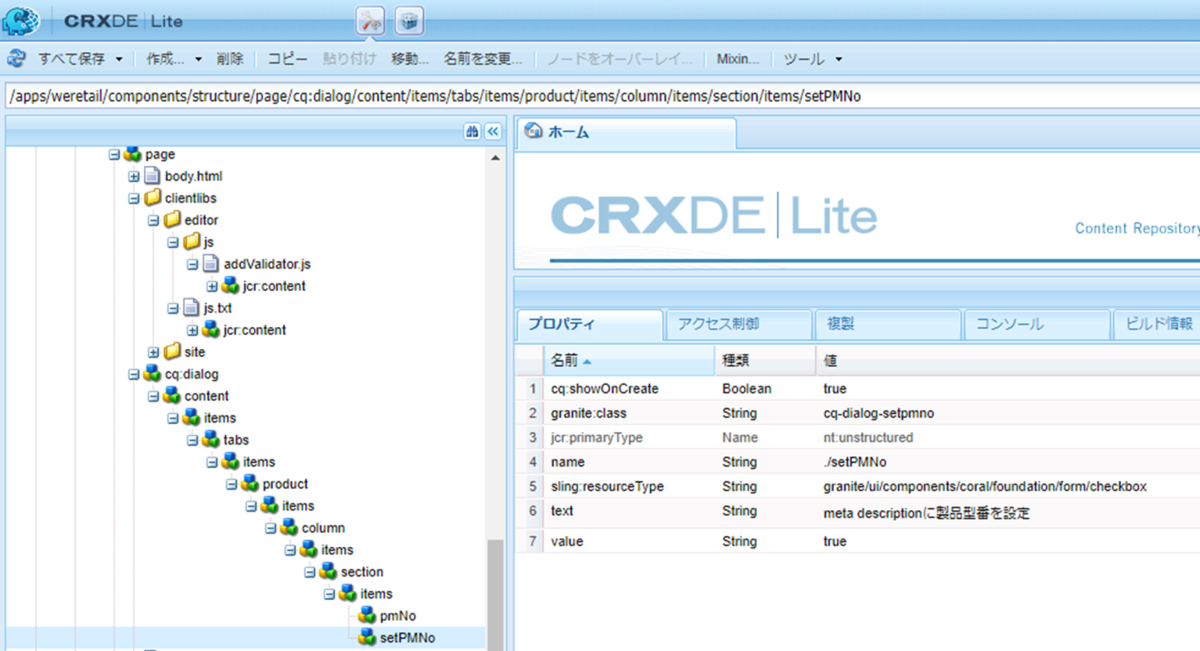Select the clientlibs folder icon

(153, 198)
